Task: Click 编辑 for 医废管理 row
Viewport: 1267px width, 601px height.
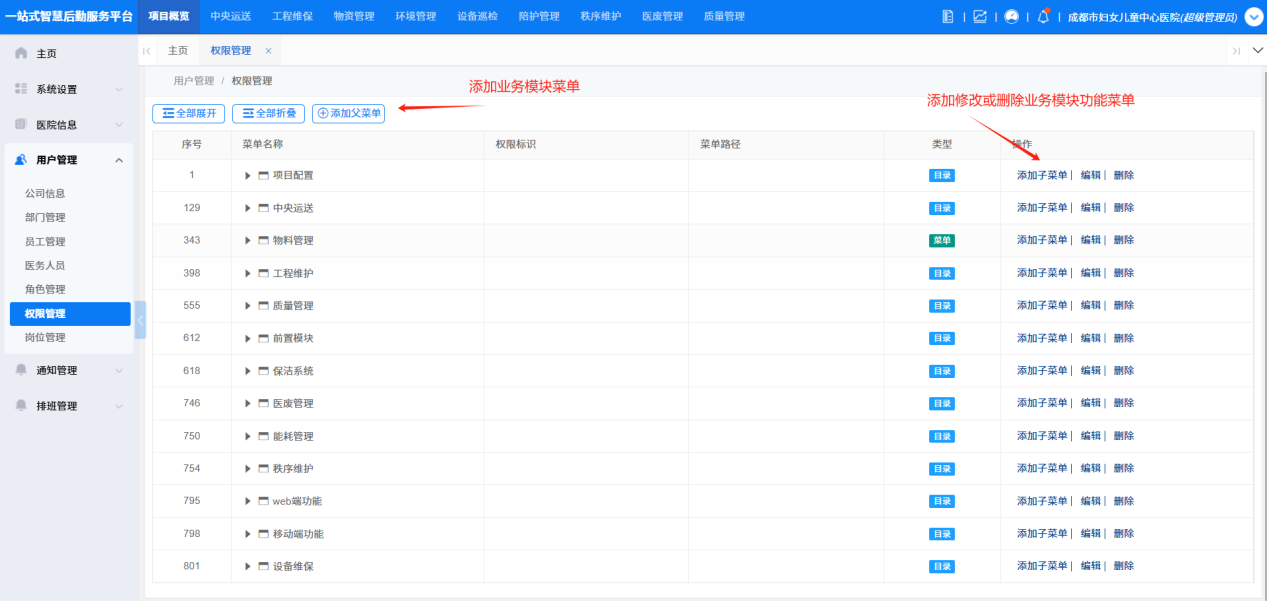Action: (1091, 404)
